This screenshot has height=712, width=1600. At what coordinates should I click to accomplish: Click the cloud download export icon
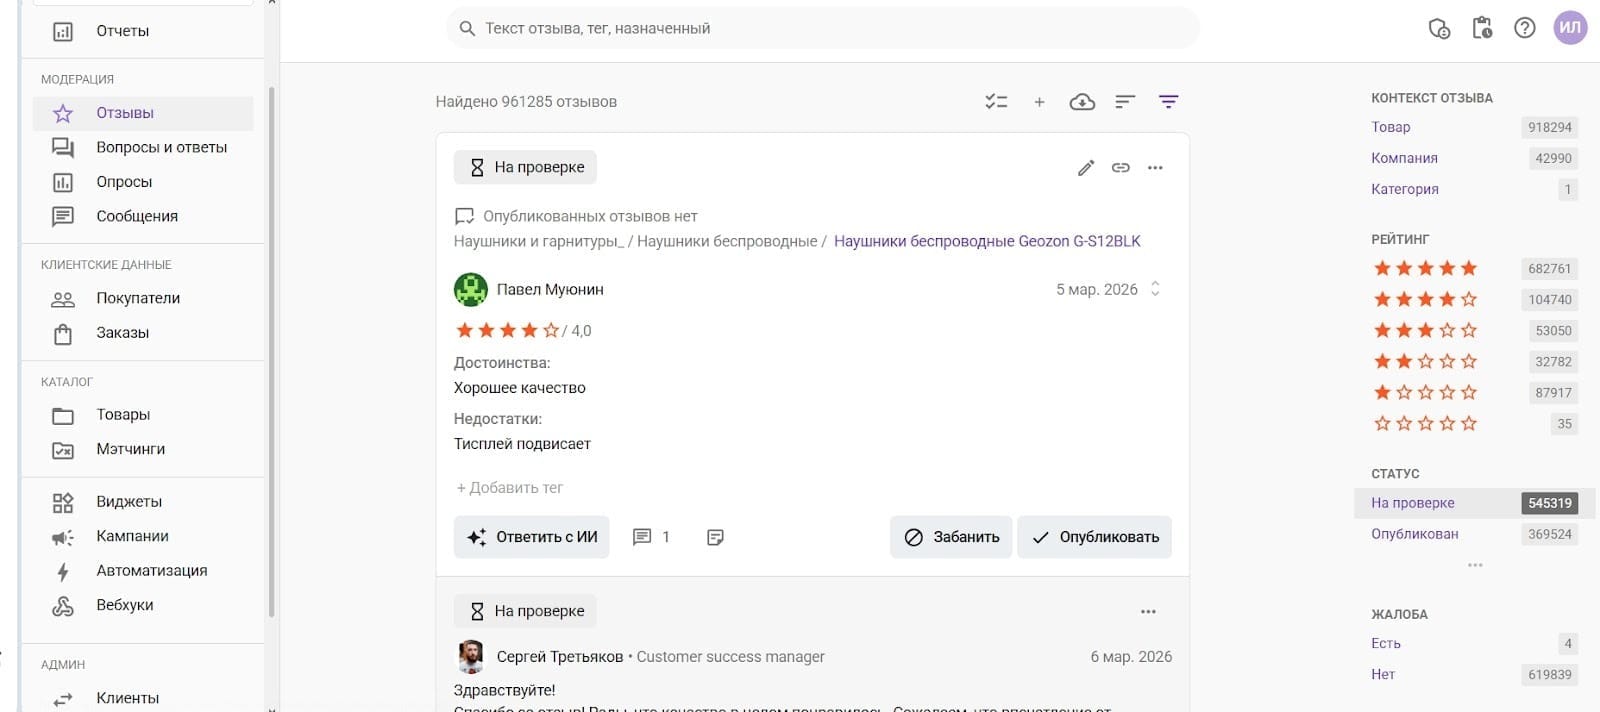tap(1082, 102)
